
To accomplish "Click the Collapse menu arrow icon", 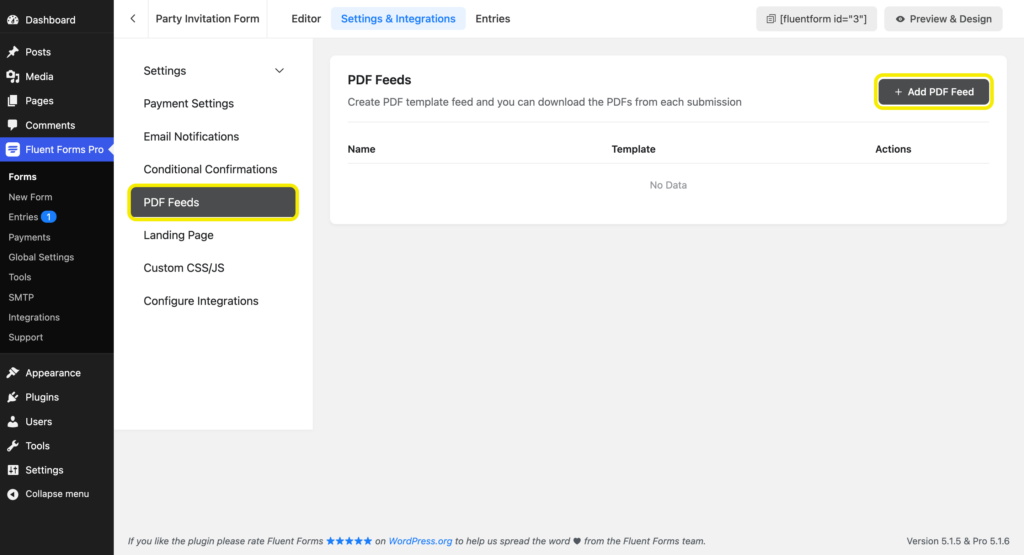I will click(x=12, y=494).
